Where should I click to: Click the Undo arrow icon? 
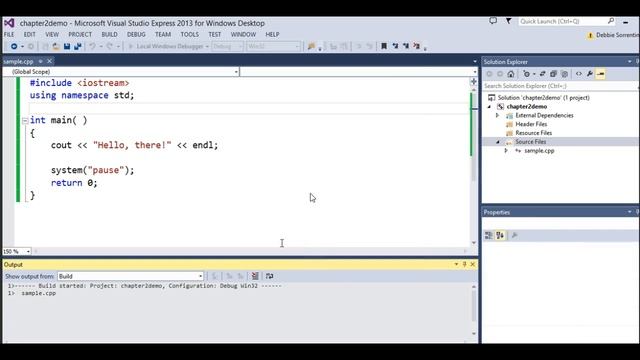point(92,47)
